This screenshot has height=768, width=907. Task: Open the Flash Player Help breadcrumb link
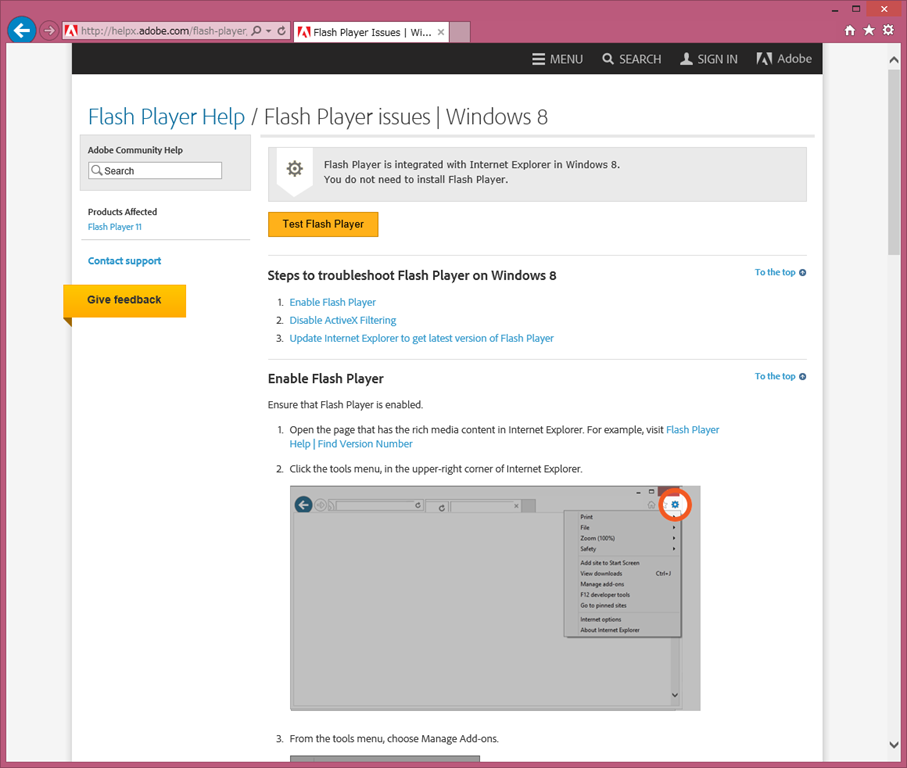coord(167,117)
